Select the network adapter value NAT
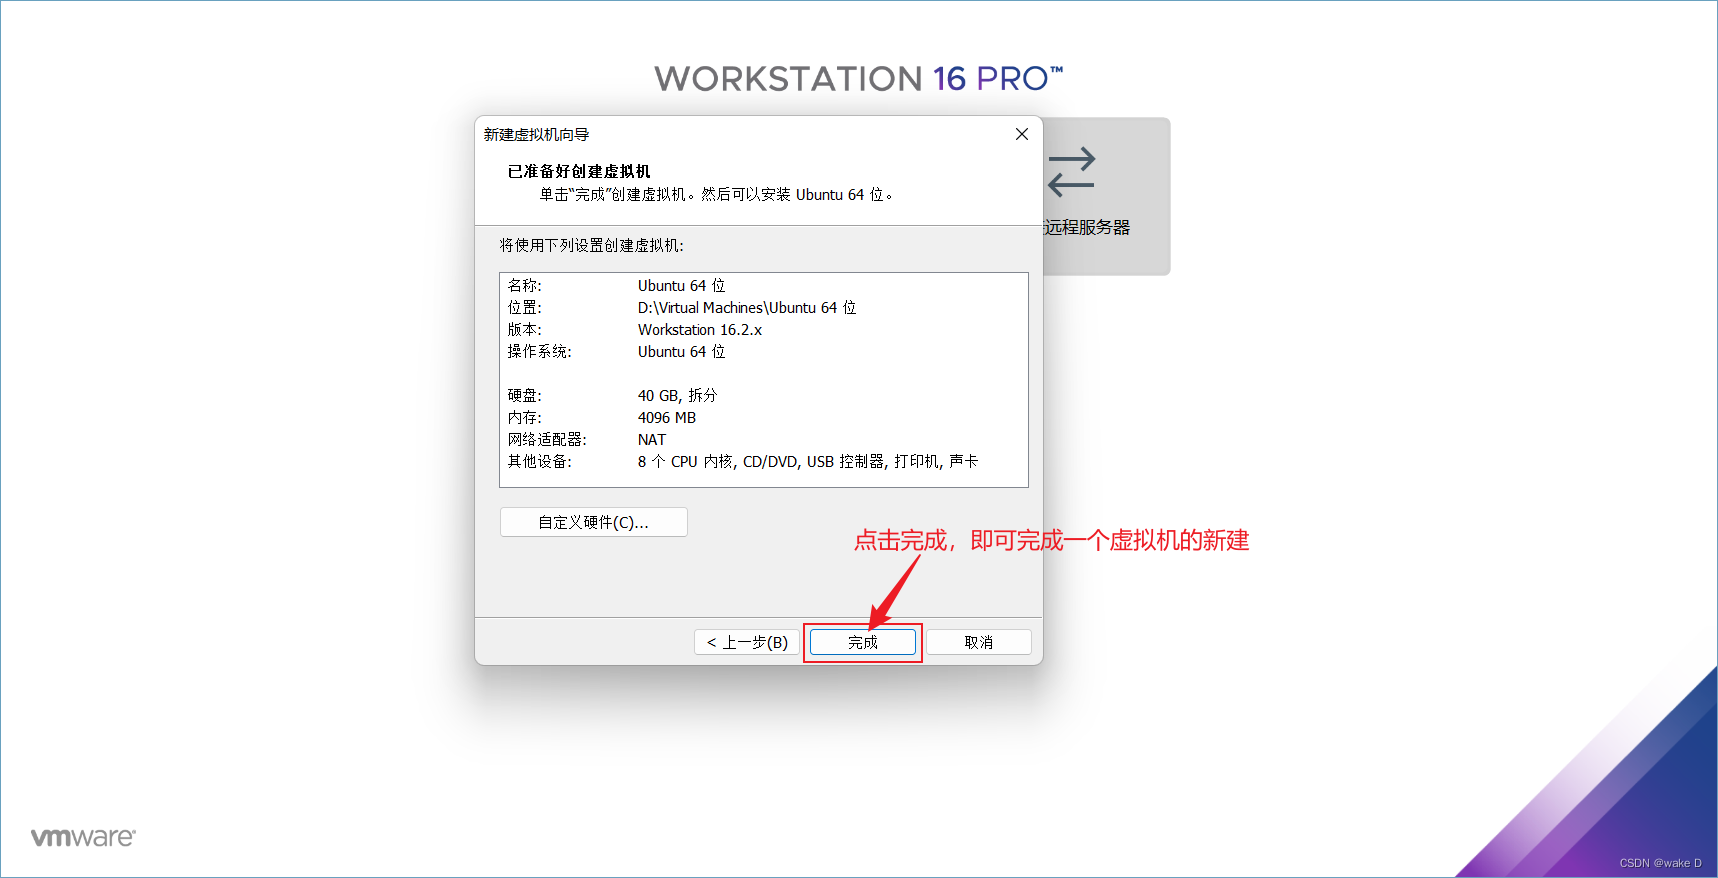The height and width of the screenshot is (878, 1718). coord(652,440)
